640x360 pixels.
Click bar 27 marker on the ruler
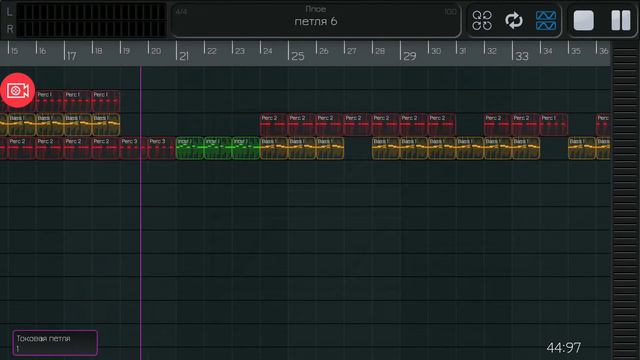pyautogui.click(x=351, y=50)
